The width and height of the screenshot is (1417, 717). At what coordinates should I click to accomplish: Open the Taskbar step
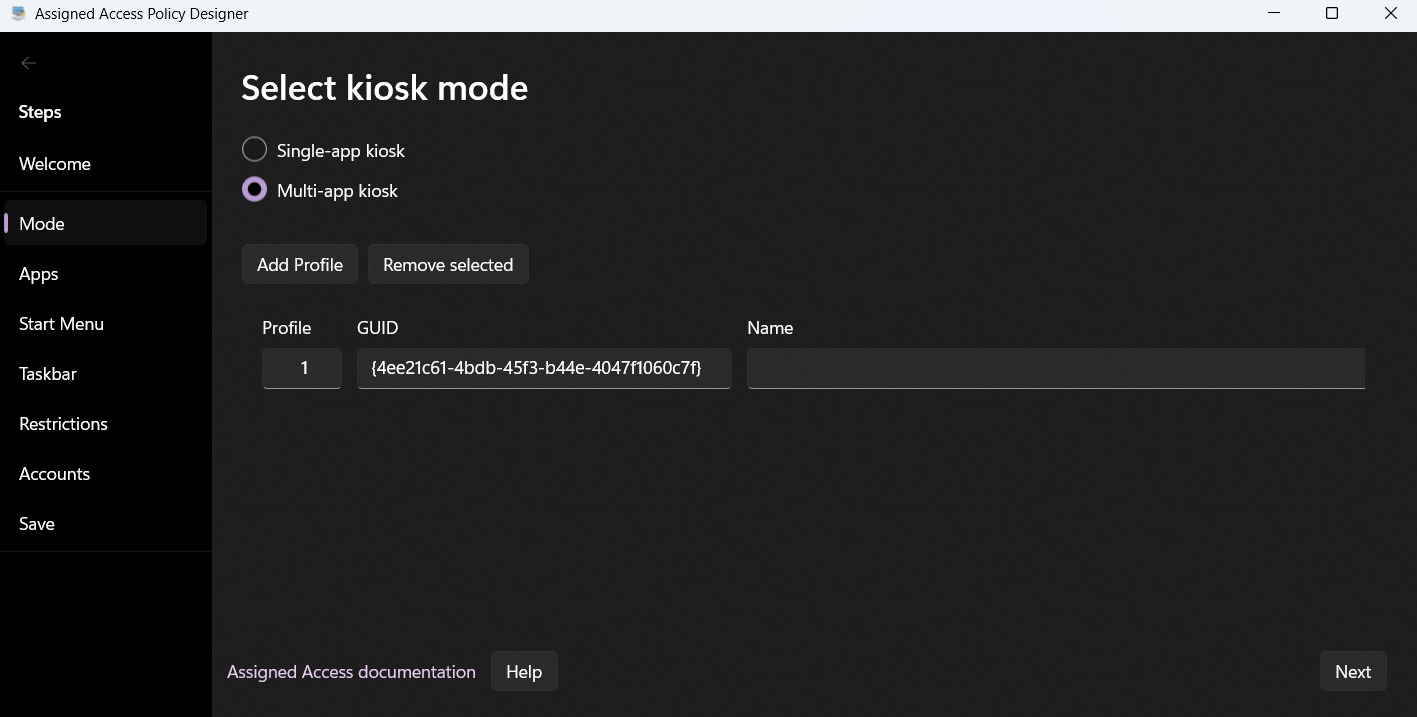(105, 374)
